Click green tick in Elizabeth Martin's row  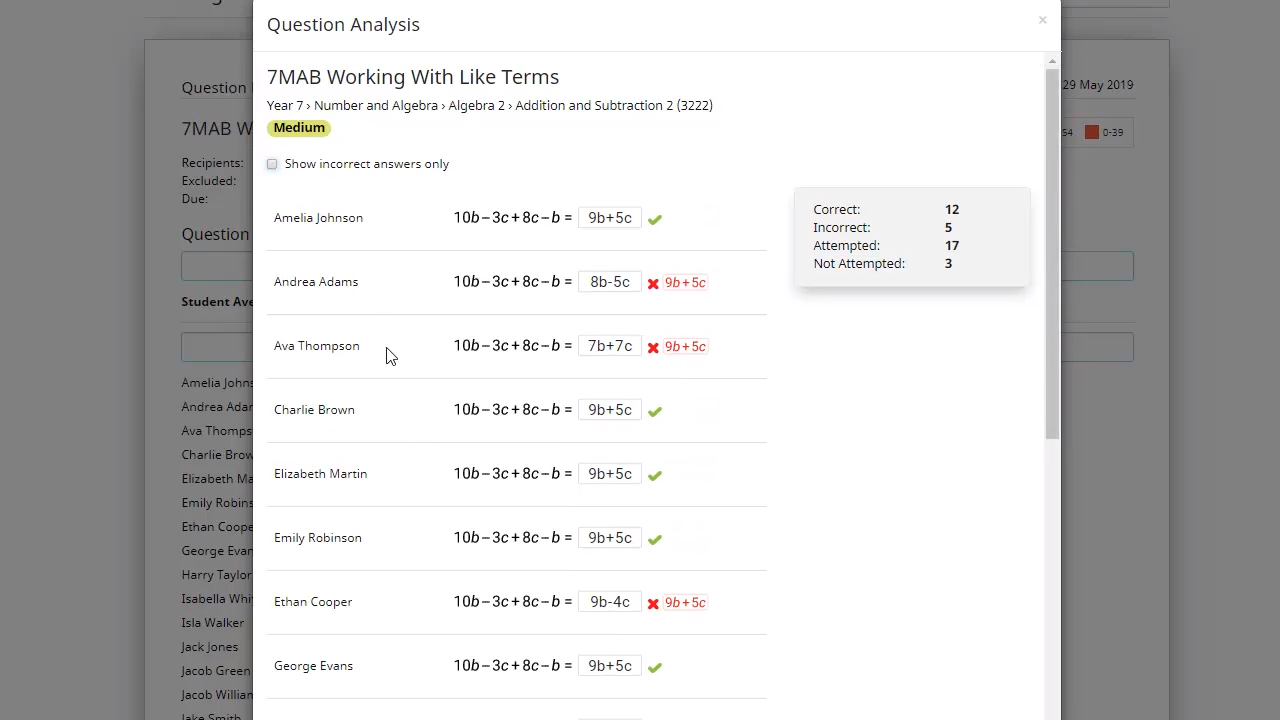pos(655,475)
